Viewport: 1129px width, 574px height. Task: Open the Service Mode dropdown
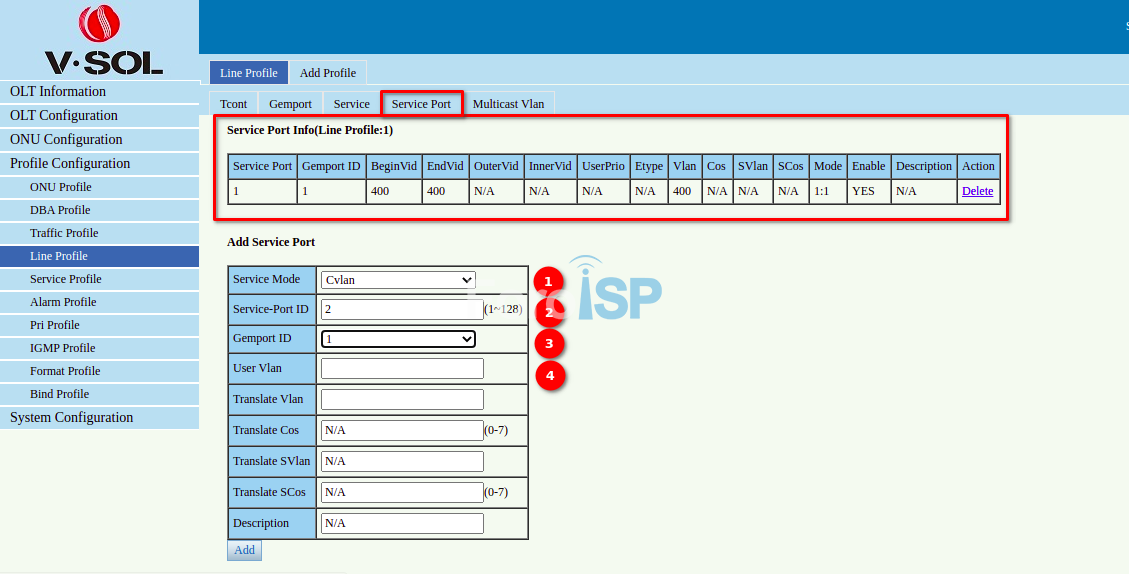tap(397, 280)
